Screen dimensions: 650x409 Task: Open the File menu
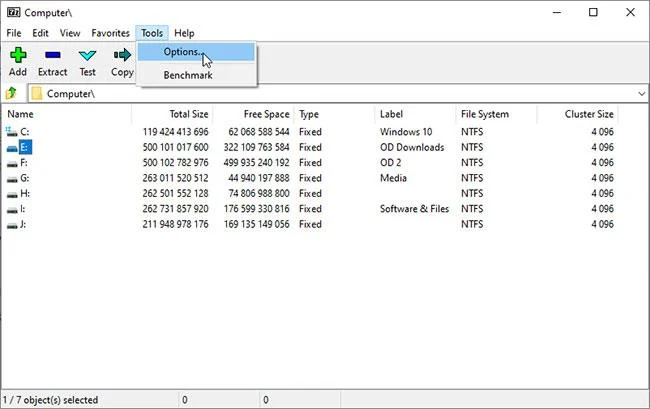point(14,33)
